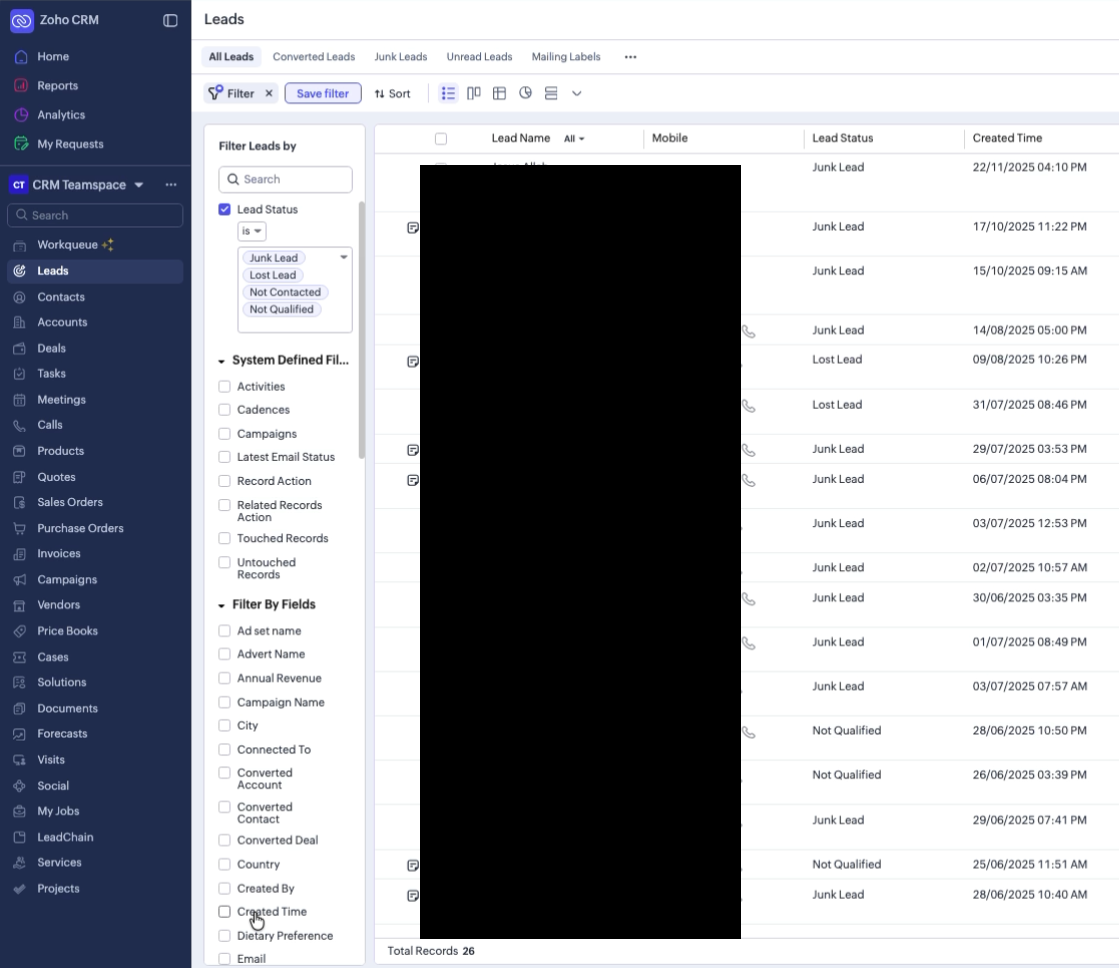
Task: Open the Lead Name 'All' dropdown
Action: coord(574,138)
